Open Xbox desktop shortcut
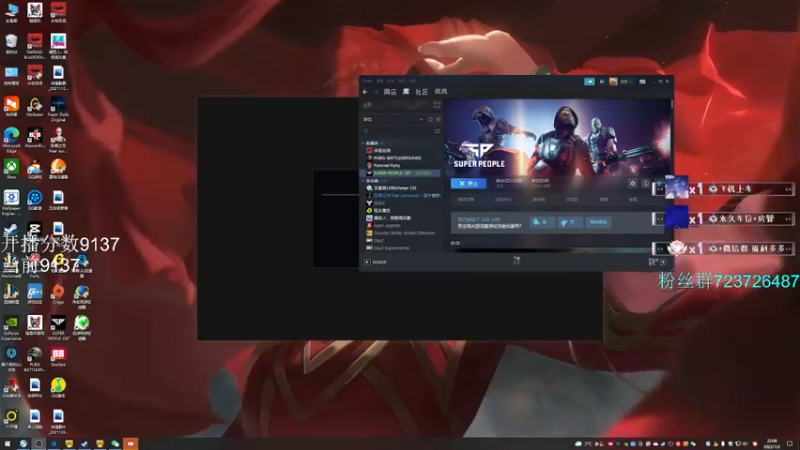This screenshot has height=450, width=800. point(11,169)
